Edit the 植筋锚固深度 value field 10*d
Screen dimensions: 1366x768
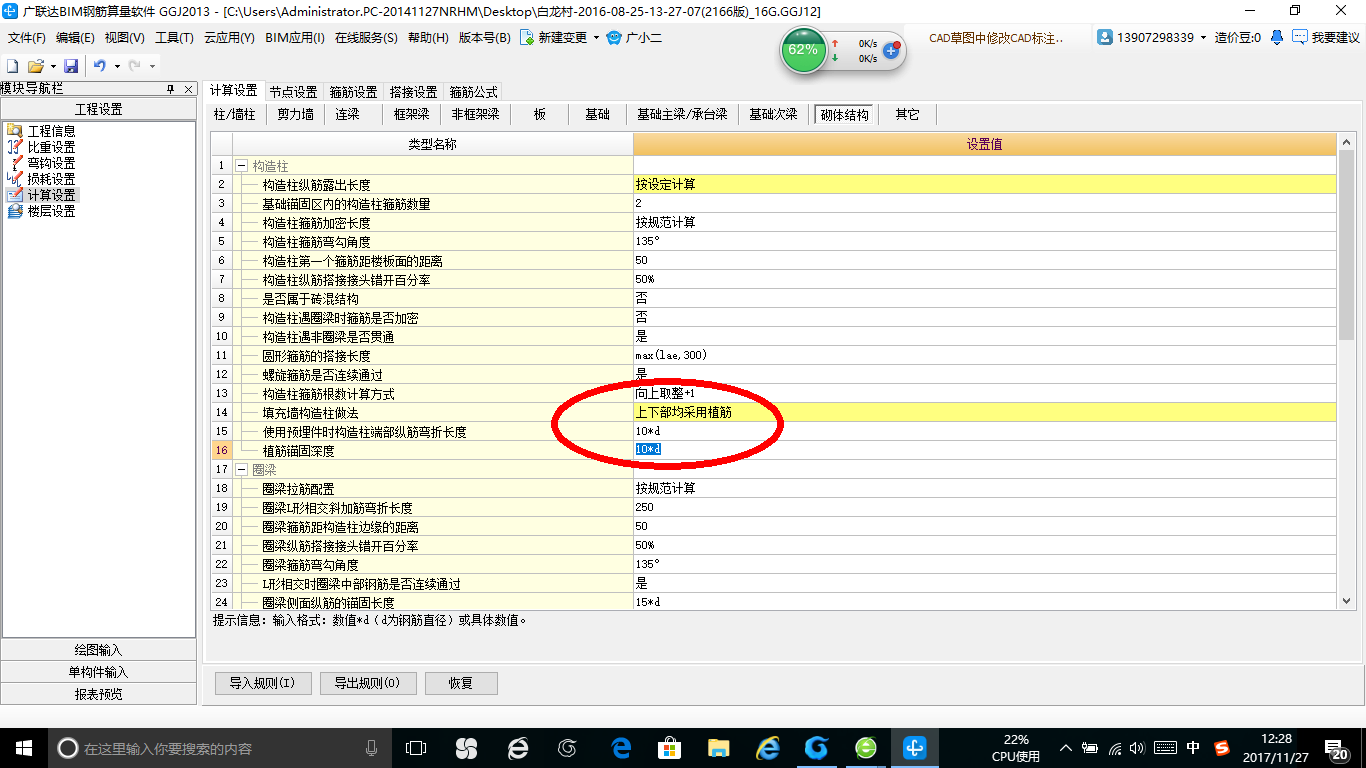pos(985,450)
